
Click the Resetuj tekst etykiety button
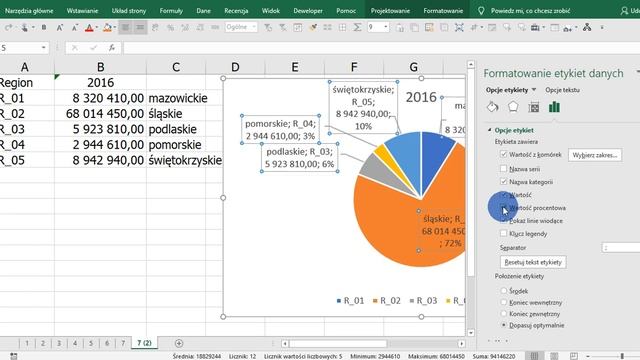click(533, 262)
